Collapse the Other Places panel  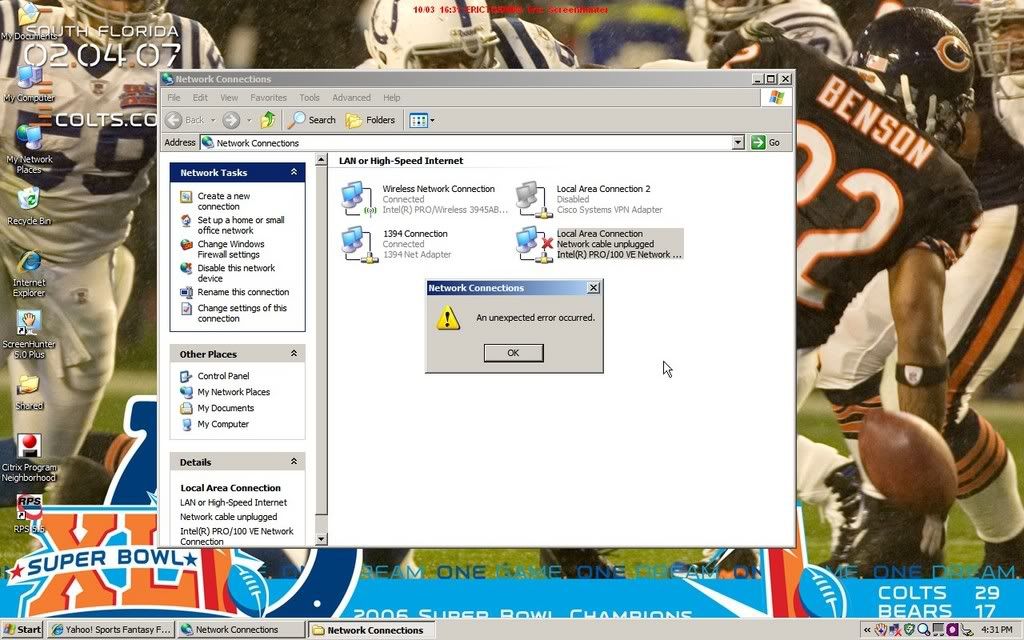point(294,354)
